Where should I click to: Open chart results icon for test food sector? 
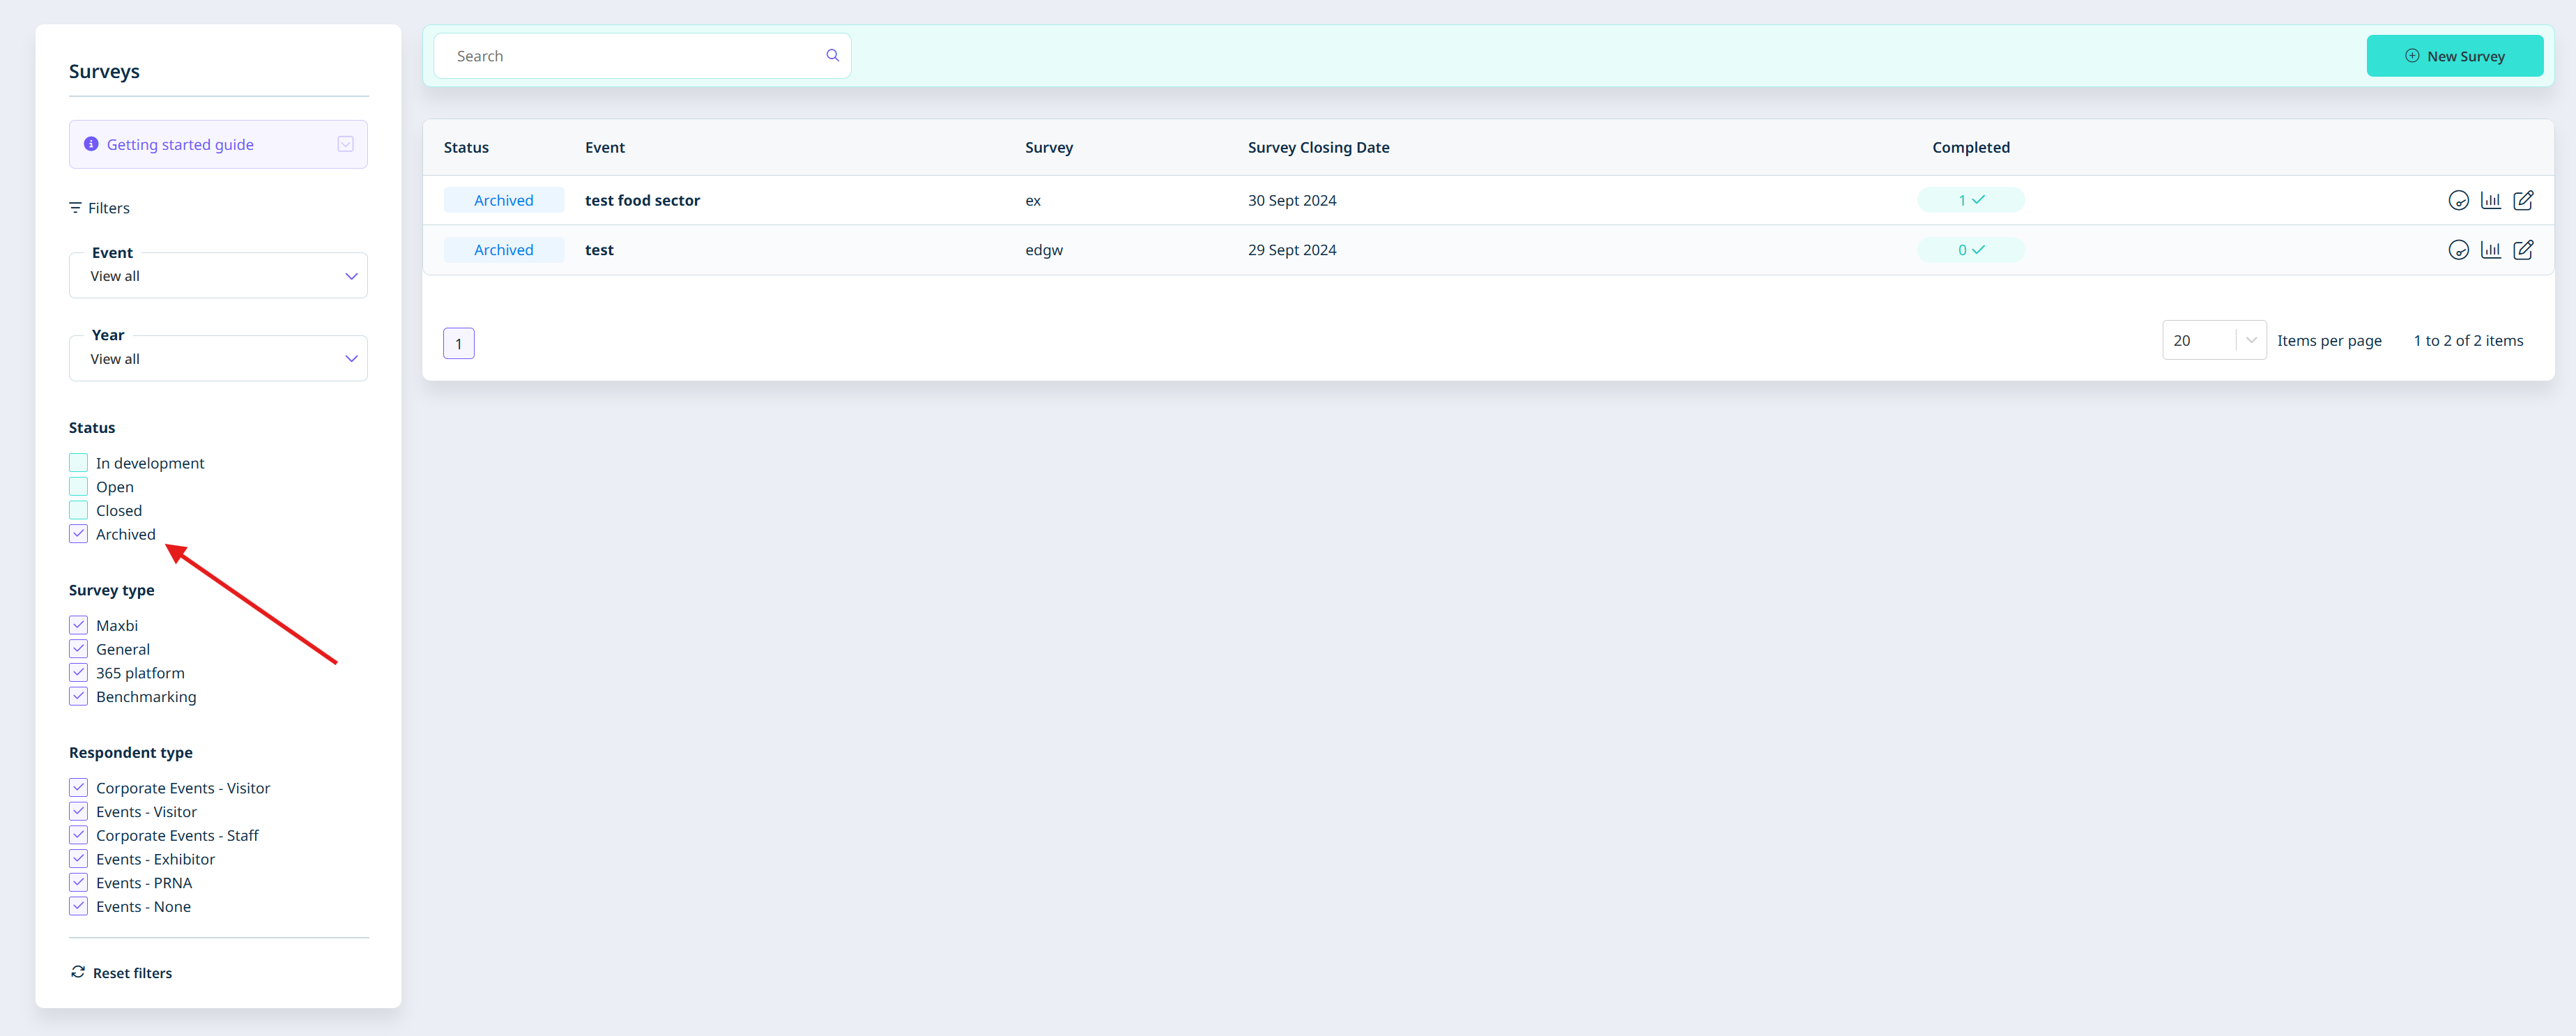[x=2490, y=200]
